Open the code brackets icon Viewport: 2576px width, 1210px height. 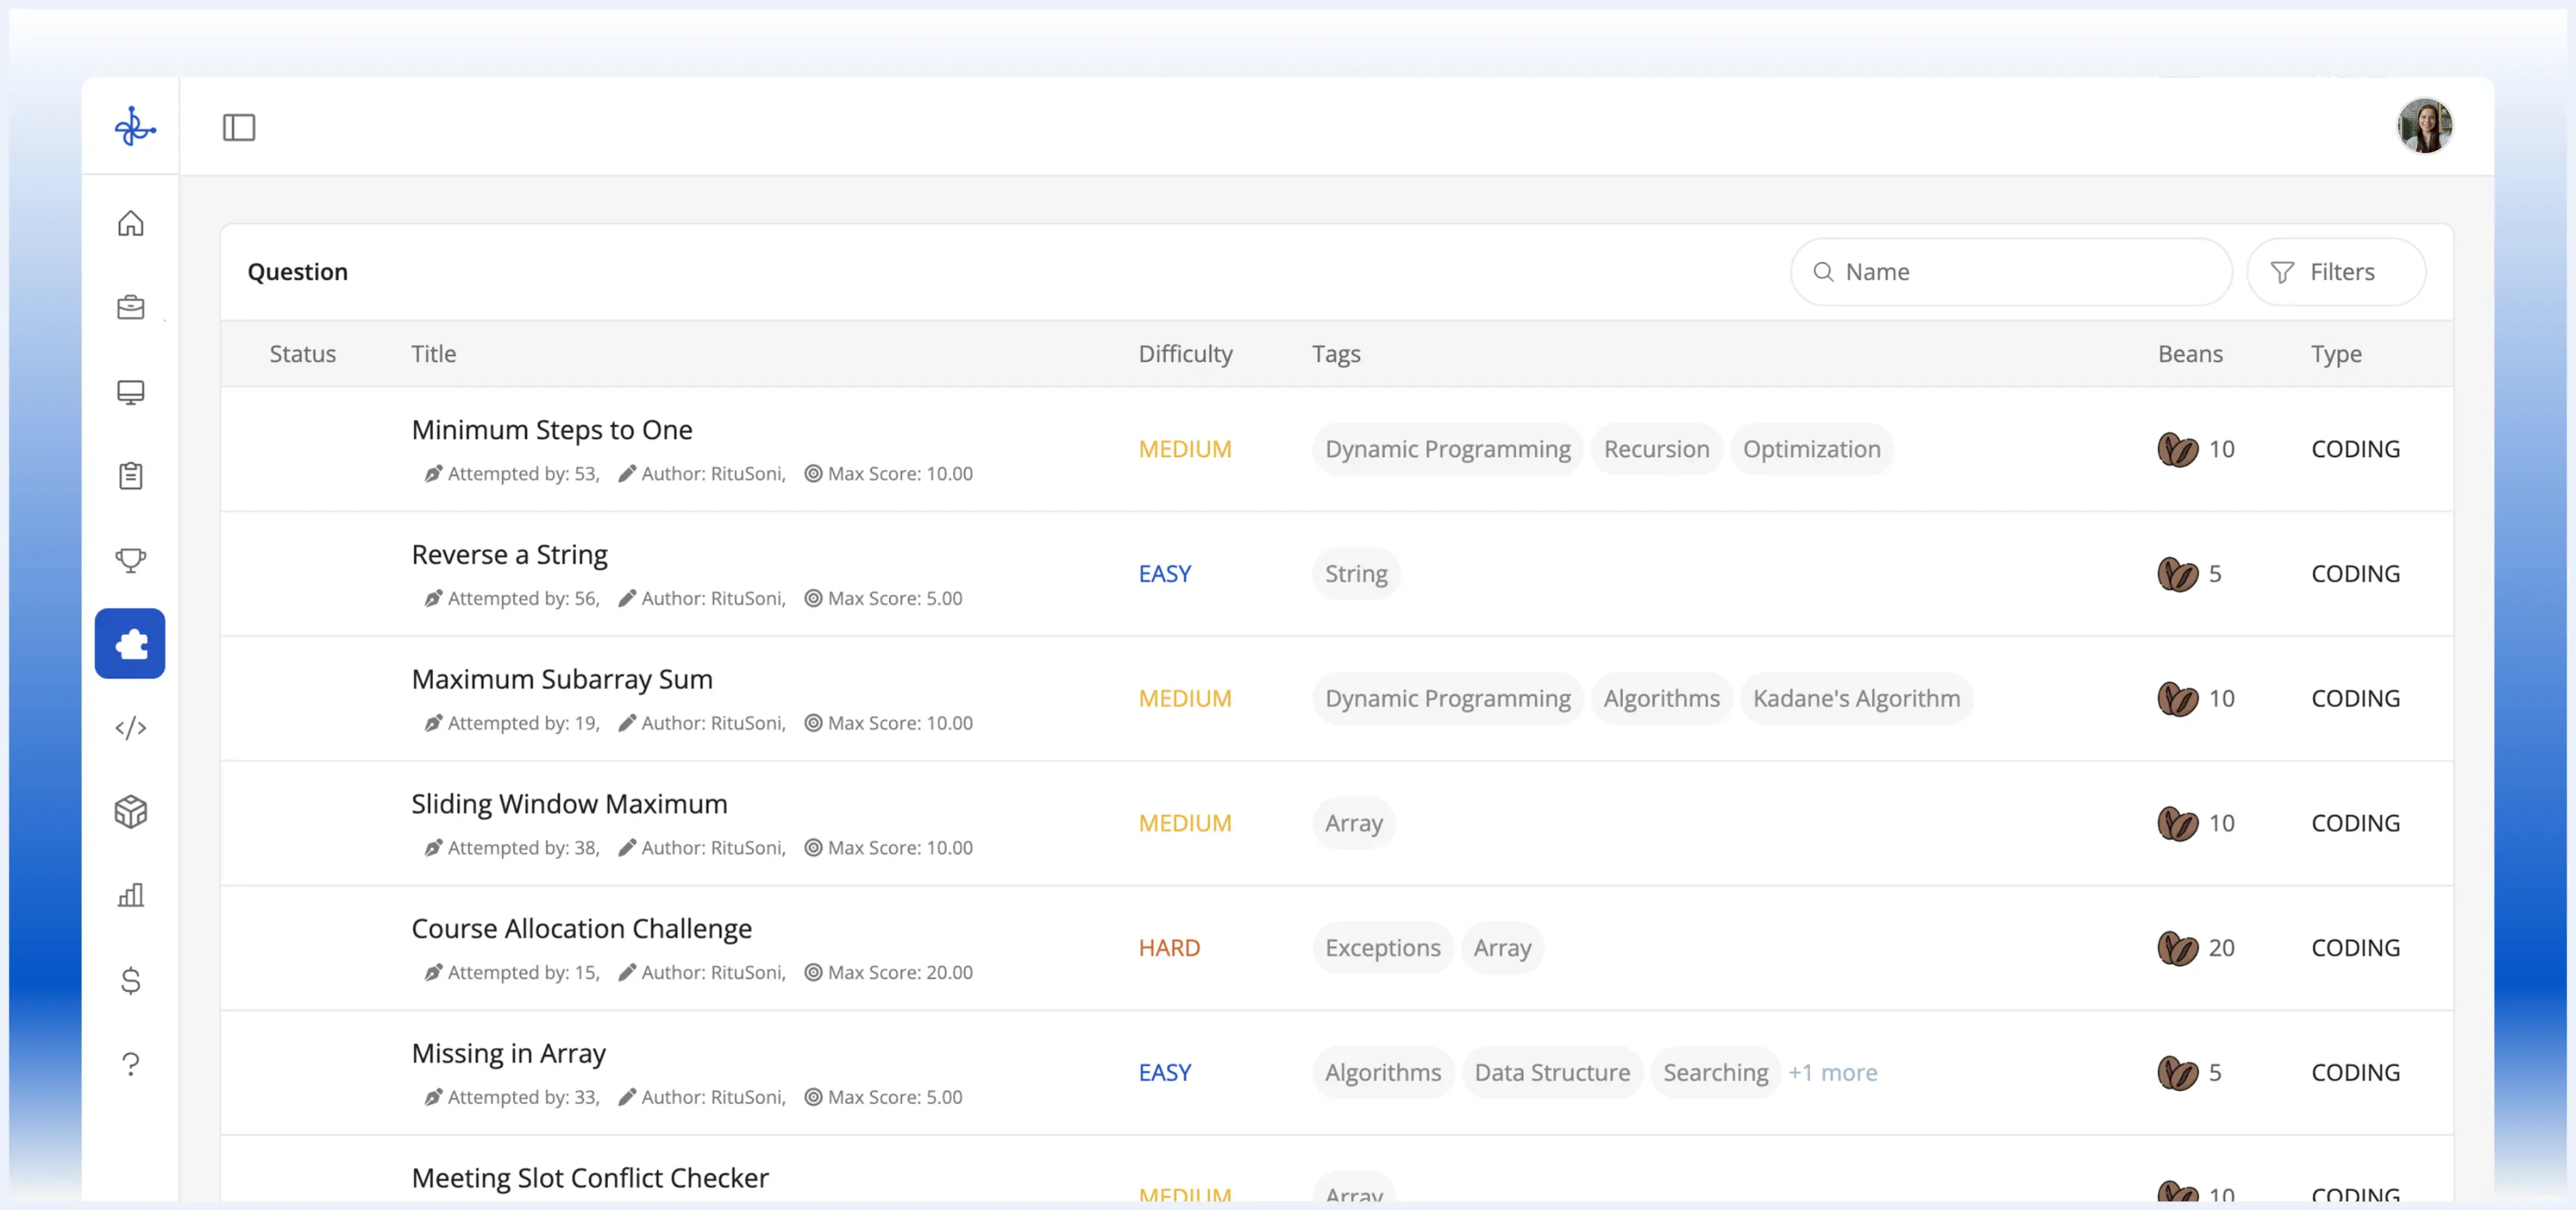point(131,728)
